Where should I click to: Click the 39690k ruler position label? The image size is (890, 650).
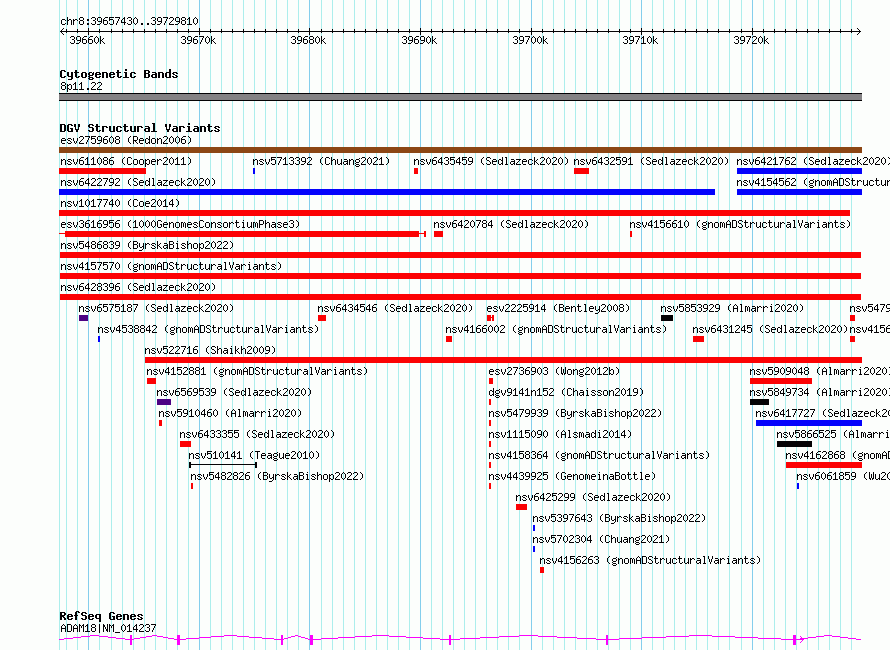(x=419, y=40)
